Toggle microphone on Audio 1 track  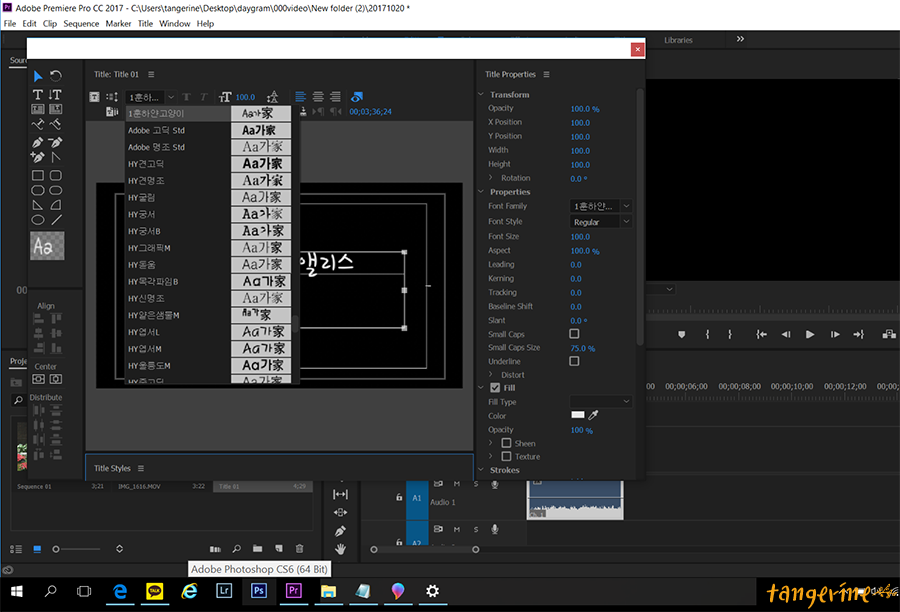(494, 485)
